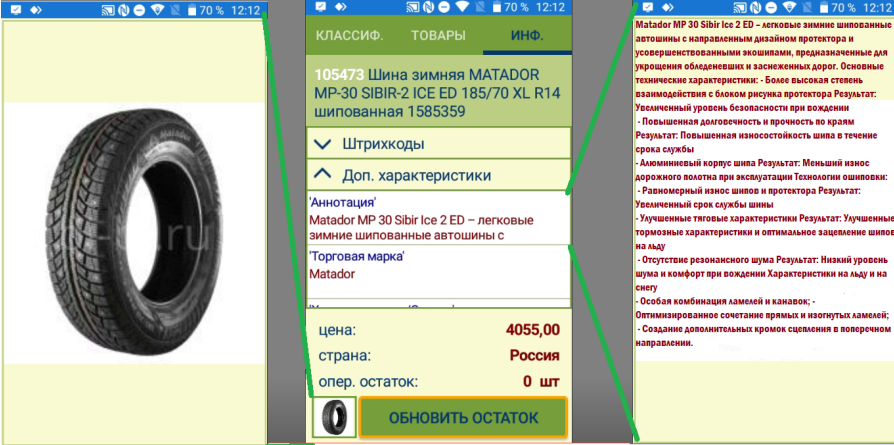The image size is (894, 445).
Task: Tap the notification check icon in the info screen status bar
Action: (320, 7)
